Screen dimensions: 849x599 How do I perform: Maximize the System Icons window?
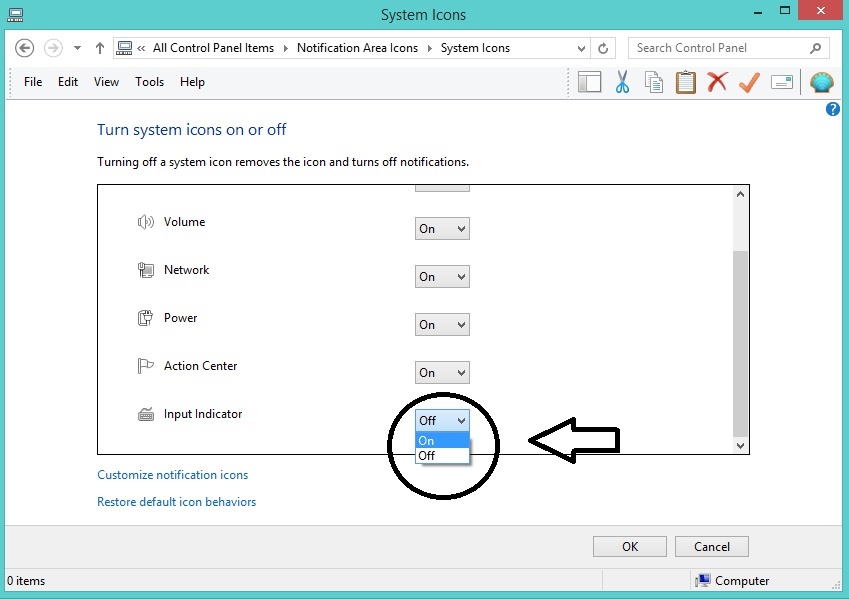tap(785, 11)
